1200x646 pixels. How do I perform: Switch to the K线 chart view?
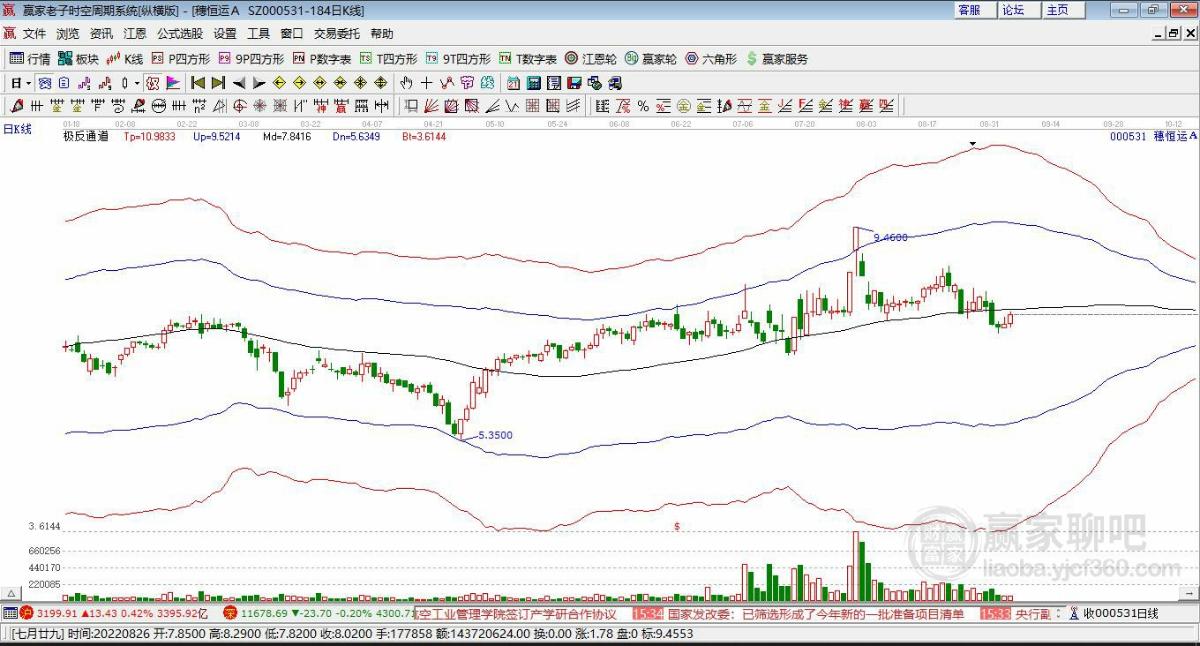point(125,59)
